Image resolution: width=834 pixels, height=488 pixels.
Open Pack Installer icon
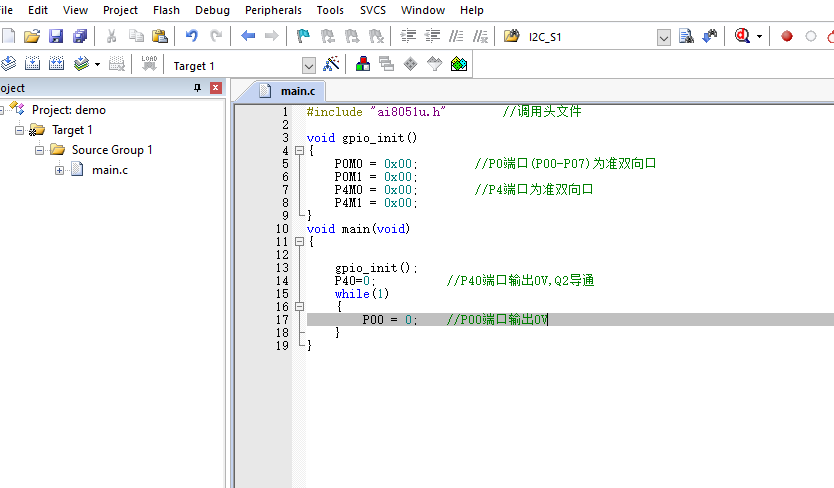pos(458,64)
